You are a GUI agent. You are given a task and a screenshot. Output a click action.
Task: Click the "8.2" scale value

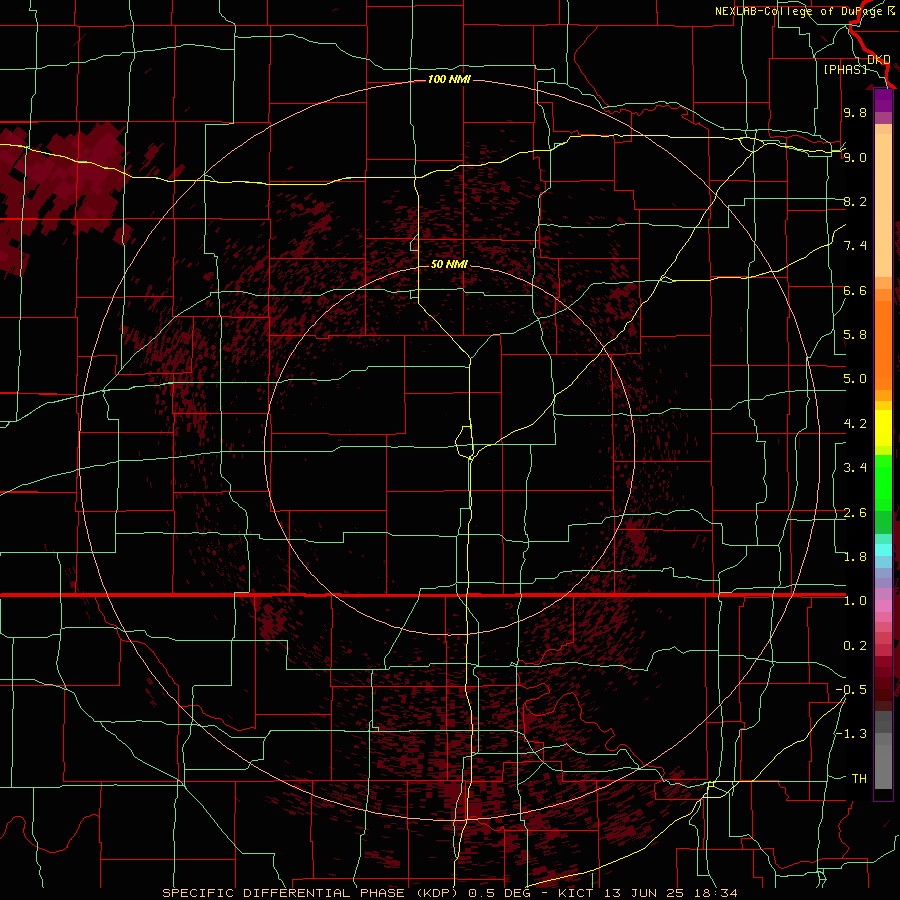pyautogui.click(x=855, y=201)
